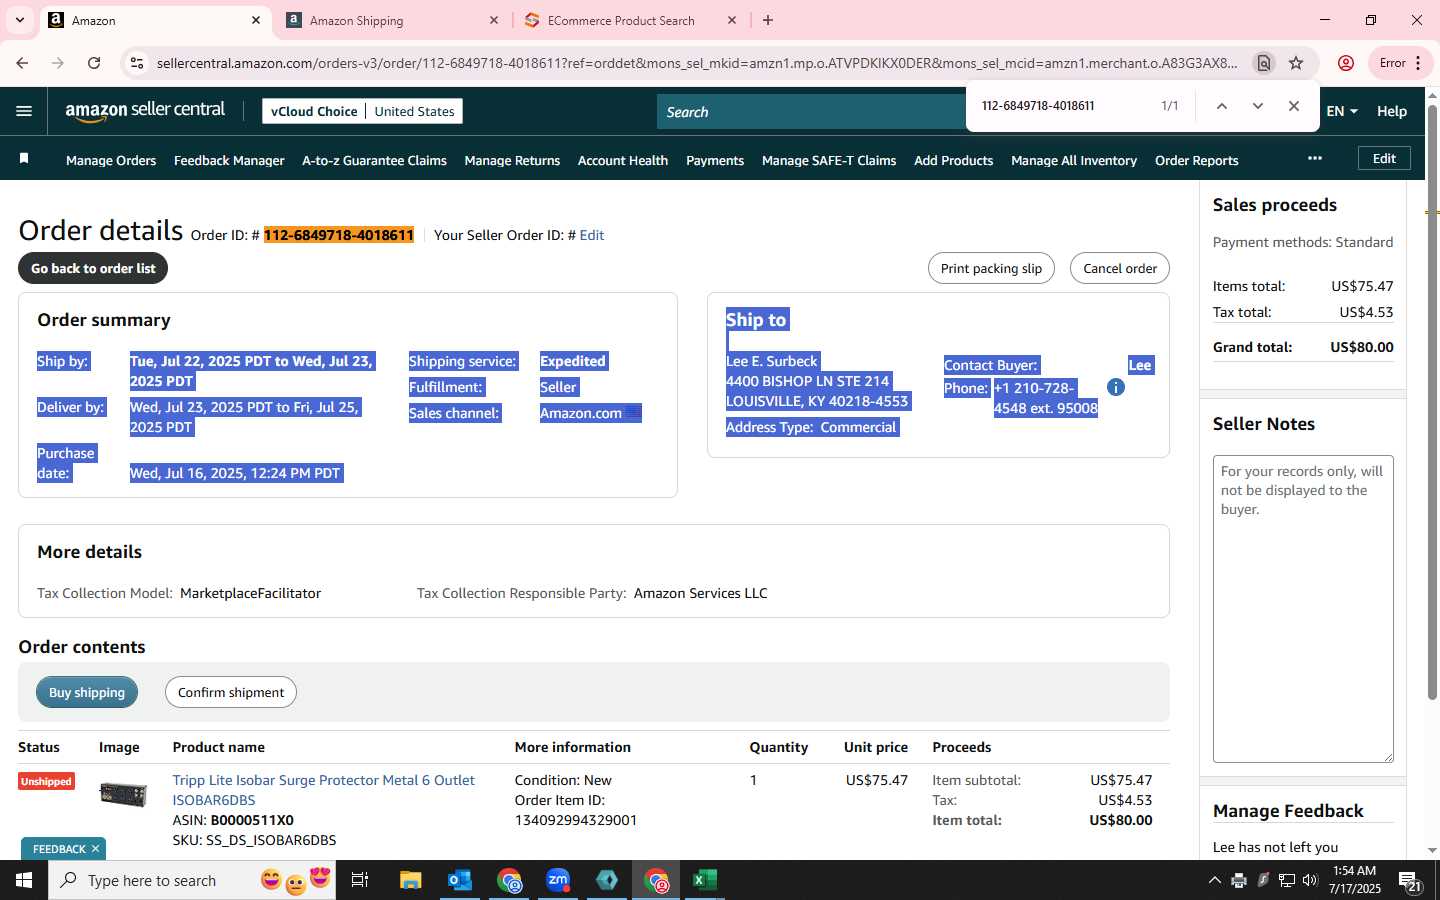Open Account Health page

coord(623,160)
